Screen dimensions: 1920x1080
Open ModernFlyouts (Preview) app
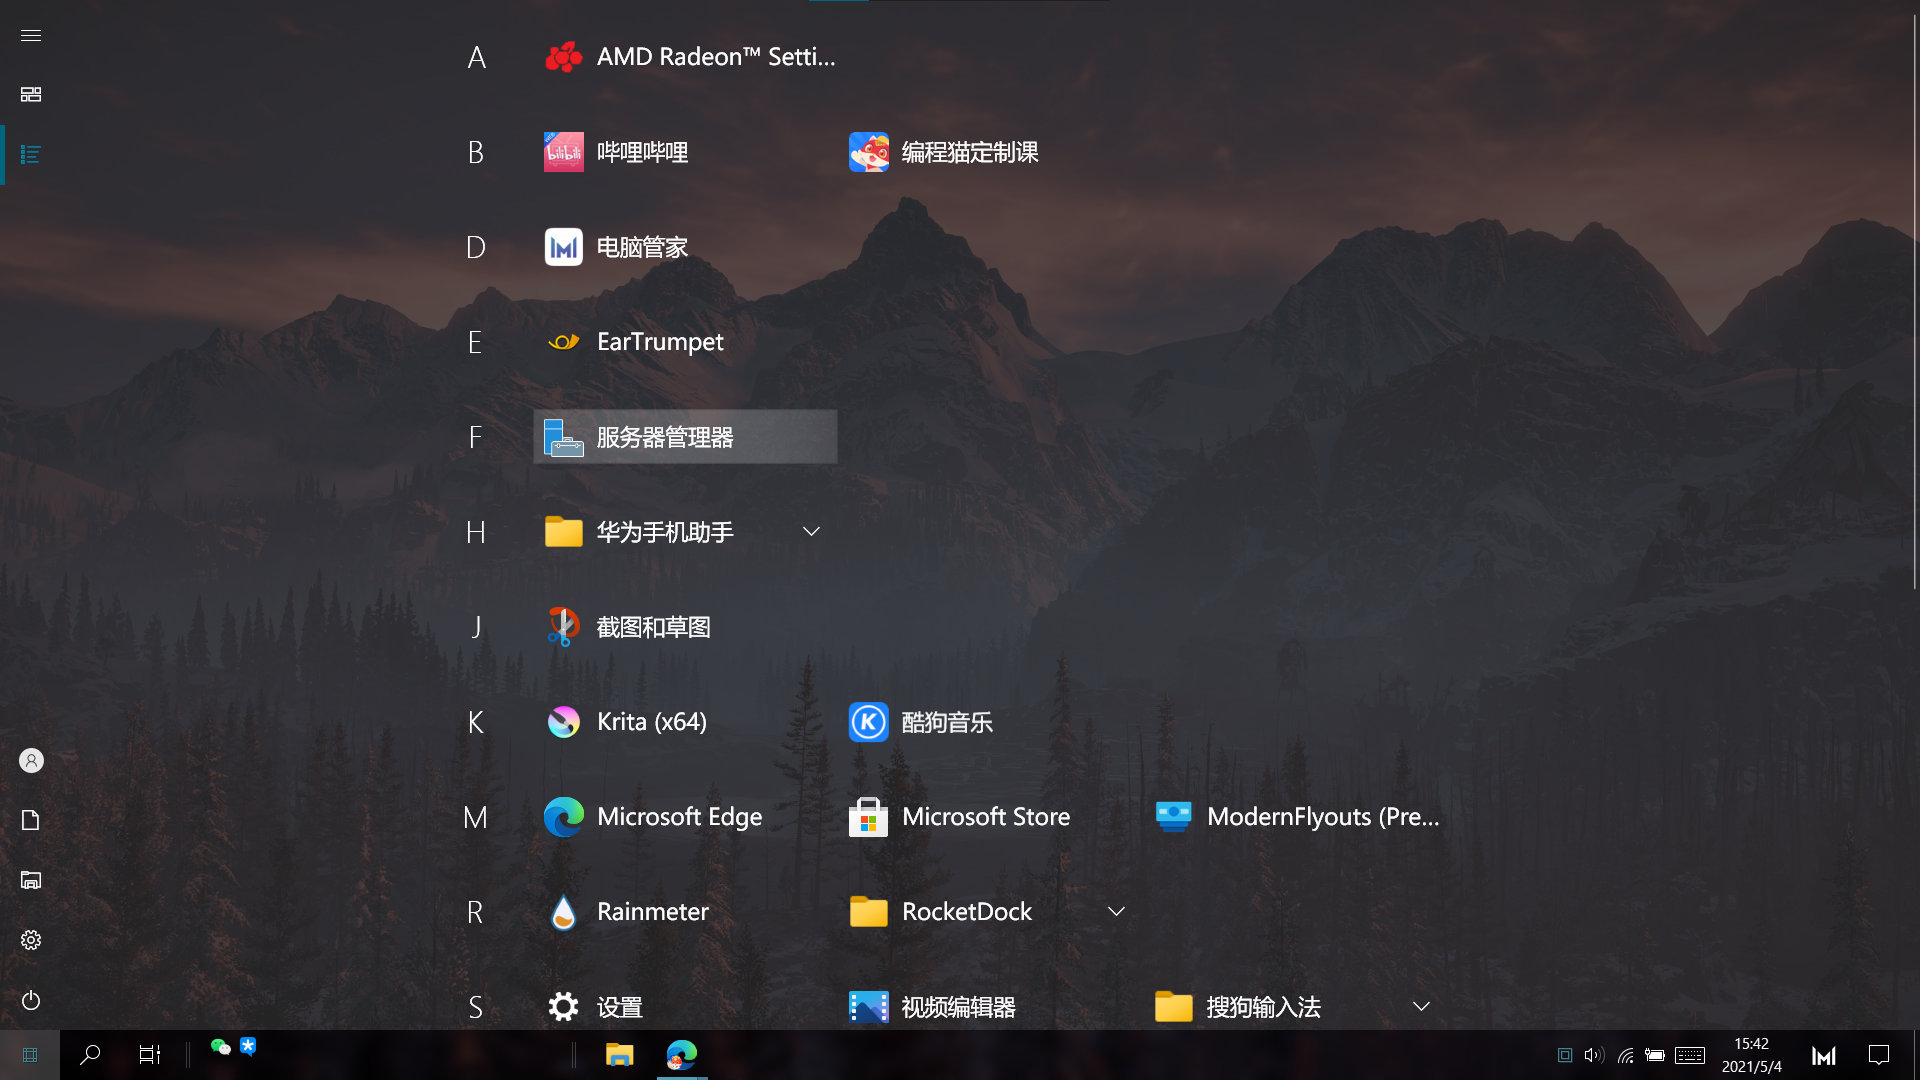[1296, 817]
